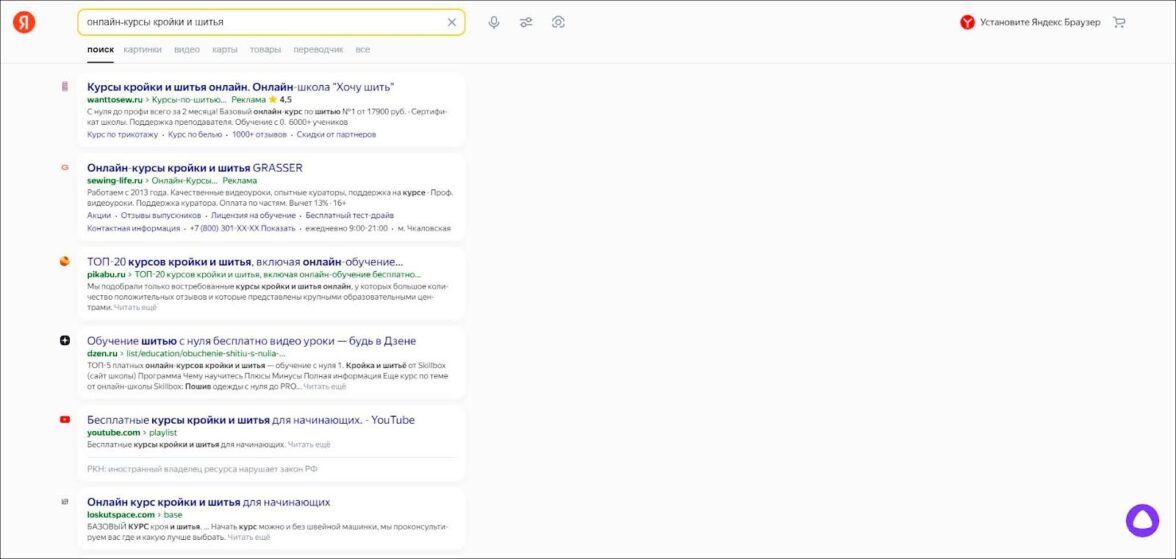Open the YouTube free courses result title
Image resolution: width=1176 pixels, height=559 pixels.
[250, 420]
